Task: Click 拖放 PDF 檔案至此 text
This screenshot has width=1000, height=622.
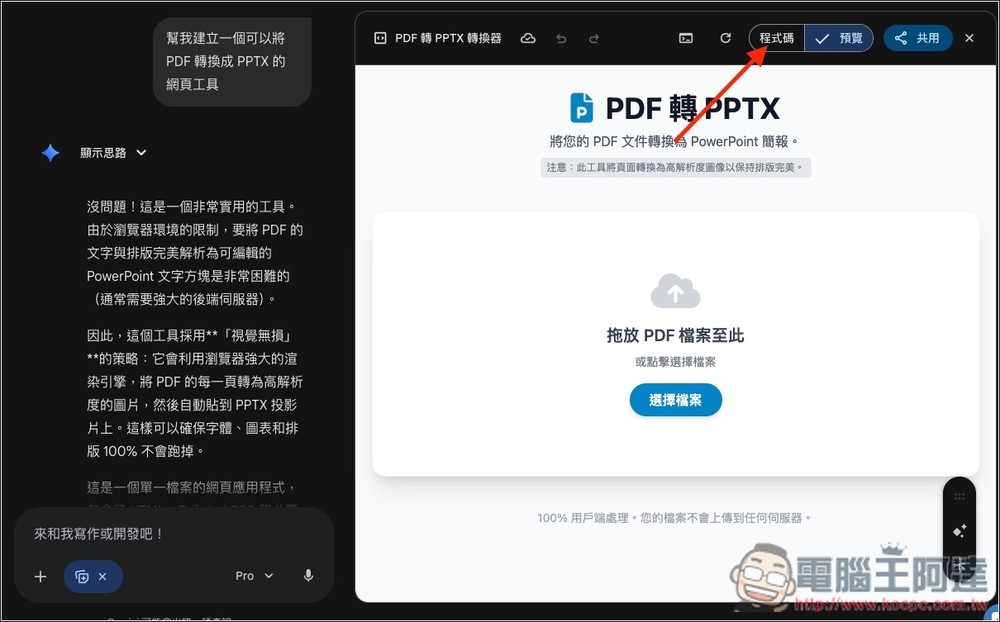Action: pyautogui.click(x=675, y=336)
